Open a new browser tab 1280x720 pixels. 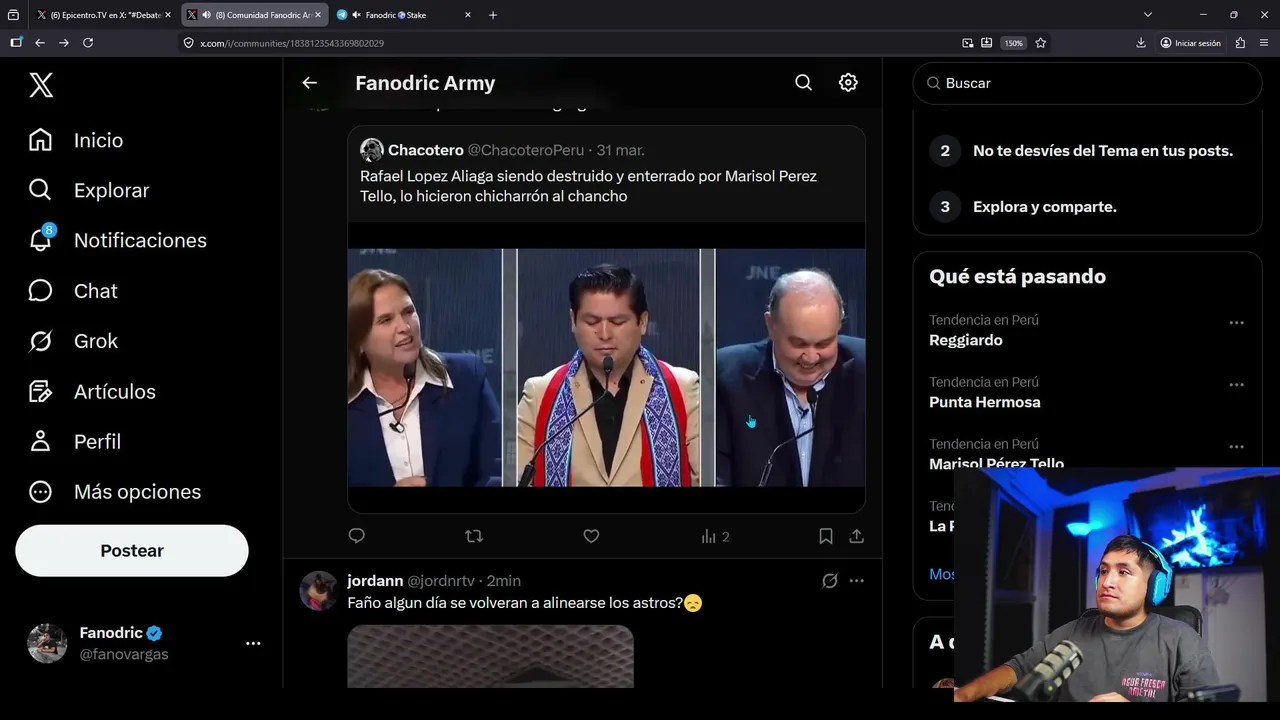click(493, 15)
